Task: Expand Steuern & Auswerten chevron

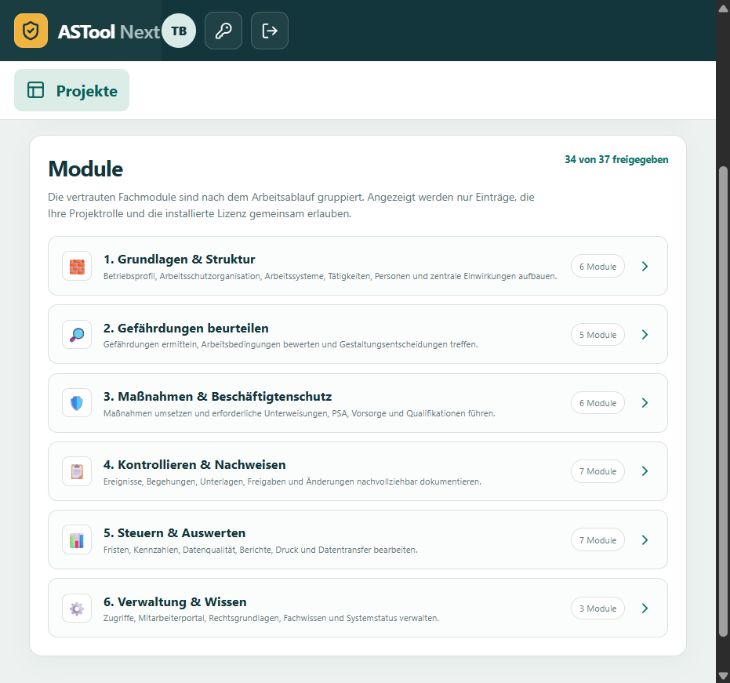Action: click(x=645, y=540)
